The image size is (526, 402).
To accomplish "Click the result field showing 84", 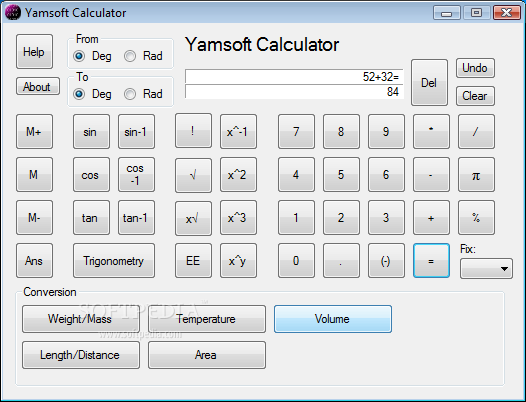I will [x=294, y=92].
